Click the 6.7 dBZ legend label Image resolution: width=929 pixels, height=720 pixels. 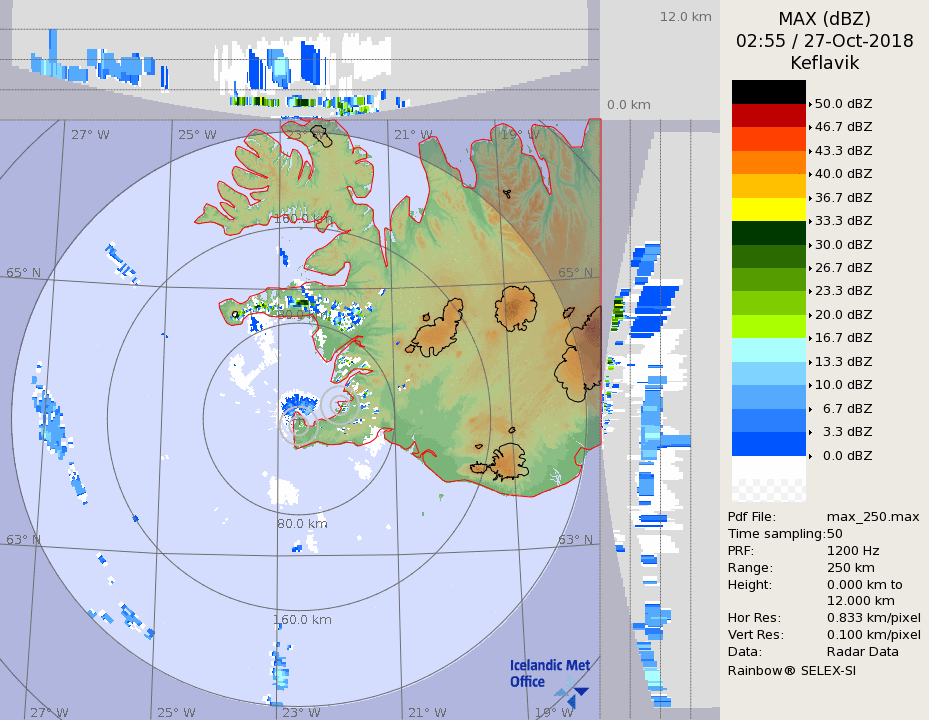click(x=846, y=409)
